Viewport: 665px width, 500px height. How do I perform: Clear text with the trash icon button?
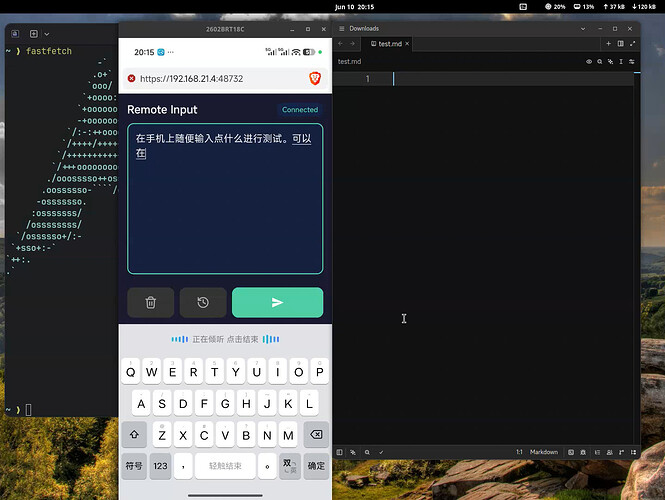151,302
